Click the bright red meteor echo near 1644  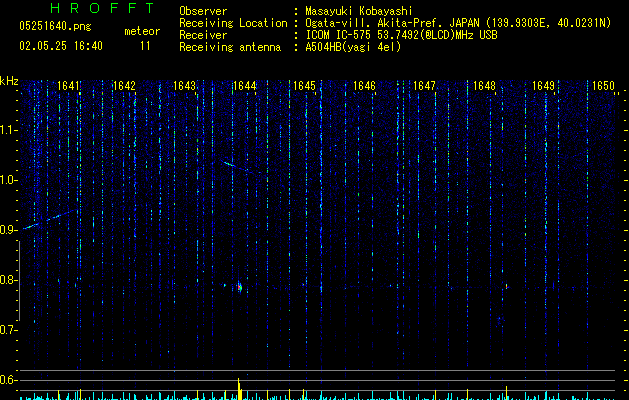point(239,287)
